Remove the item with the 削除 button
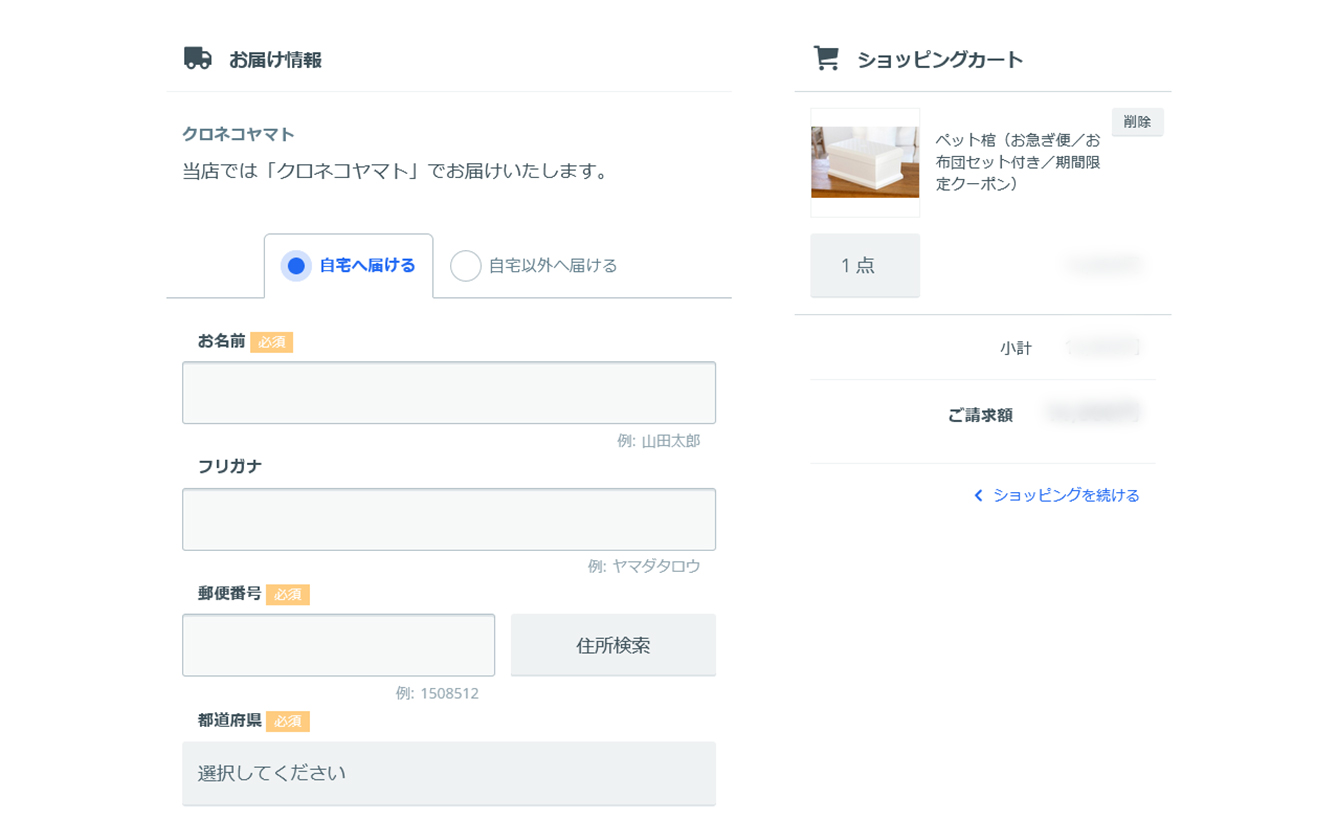1332x826 pixels. coord(1137,122)
